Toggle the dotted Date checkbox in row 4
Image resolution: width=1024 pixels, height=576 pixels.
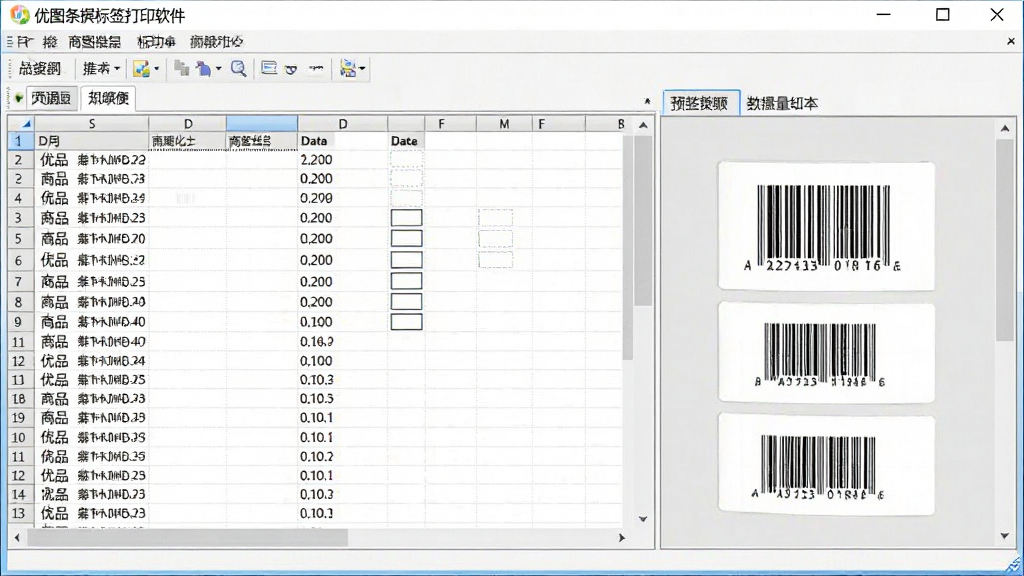pos(406,198)
